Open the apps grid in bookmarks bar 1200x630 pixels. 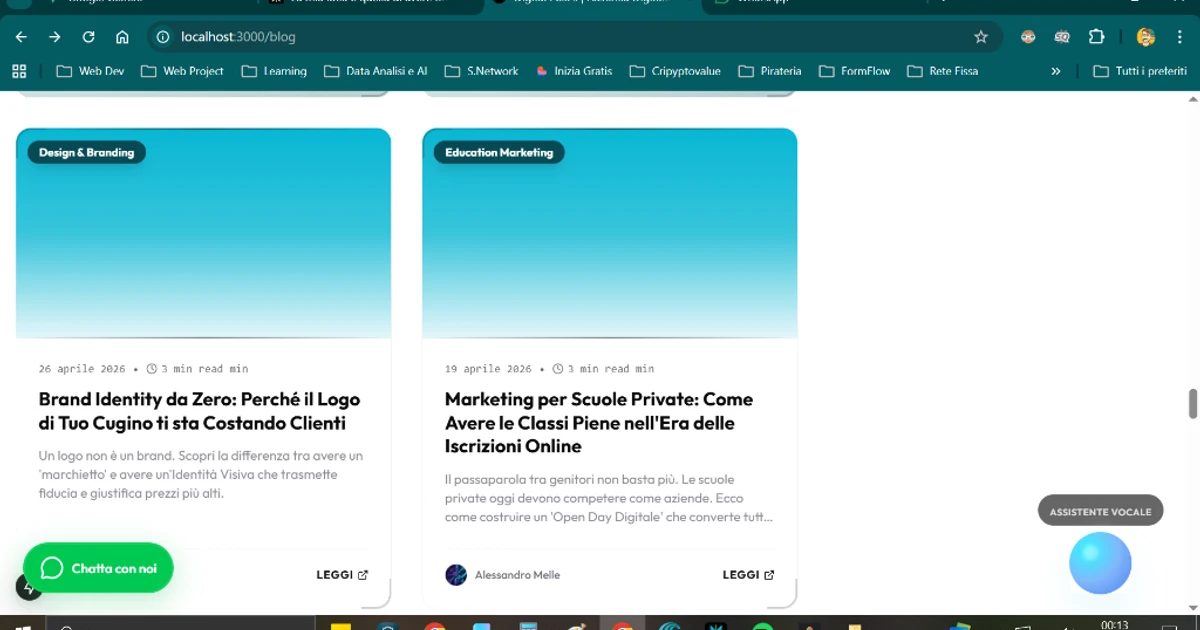[x=18, y=71]
